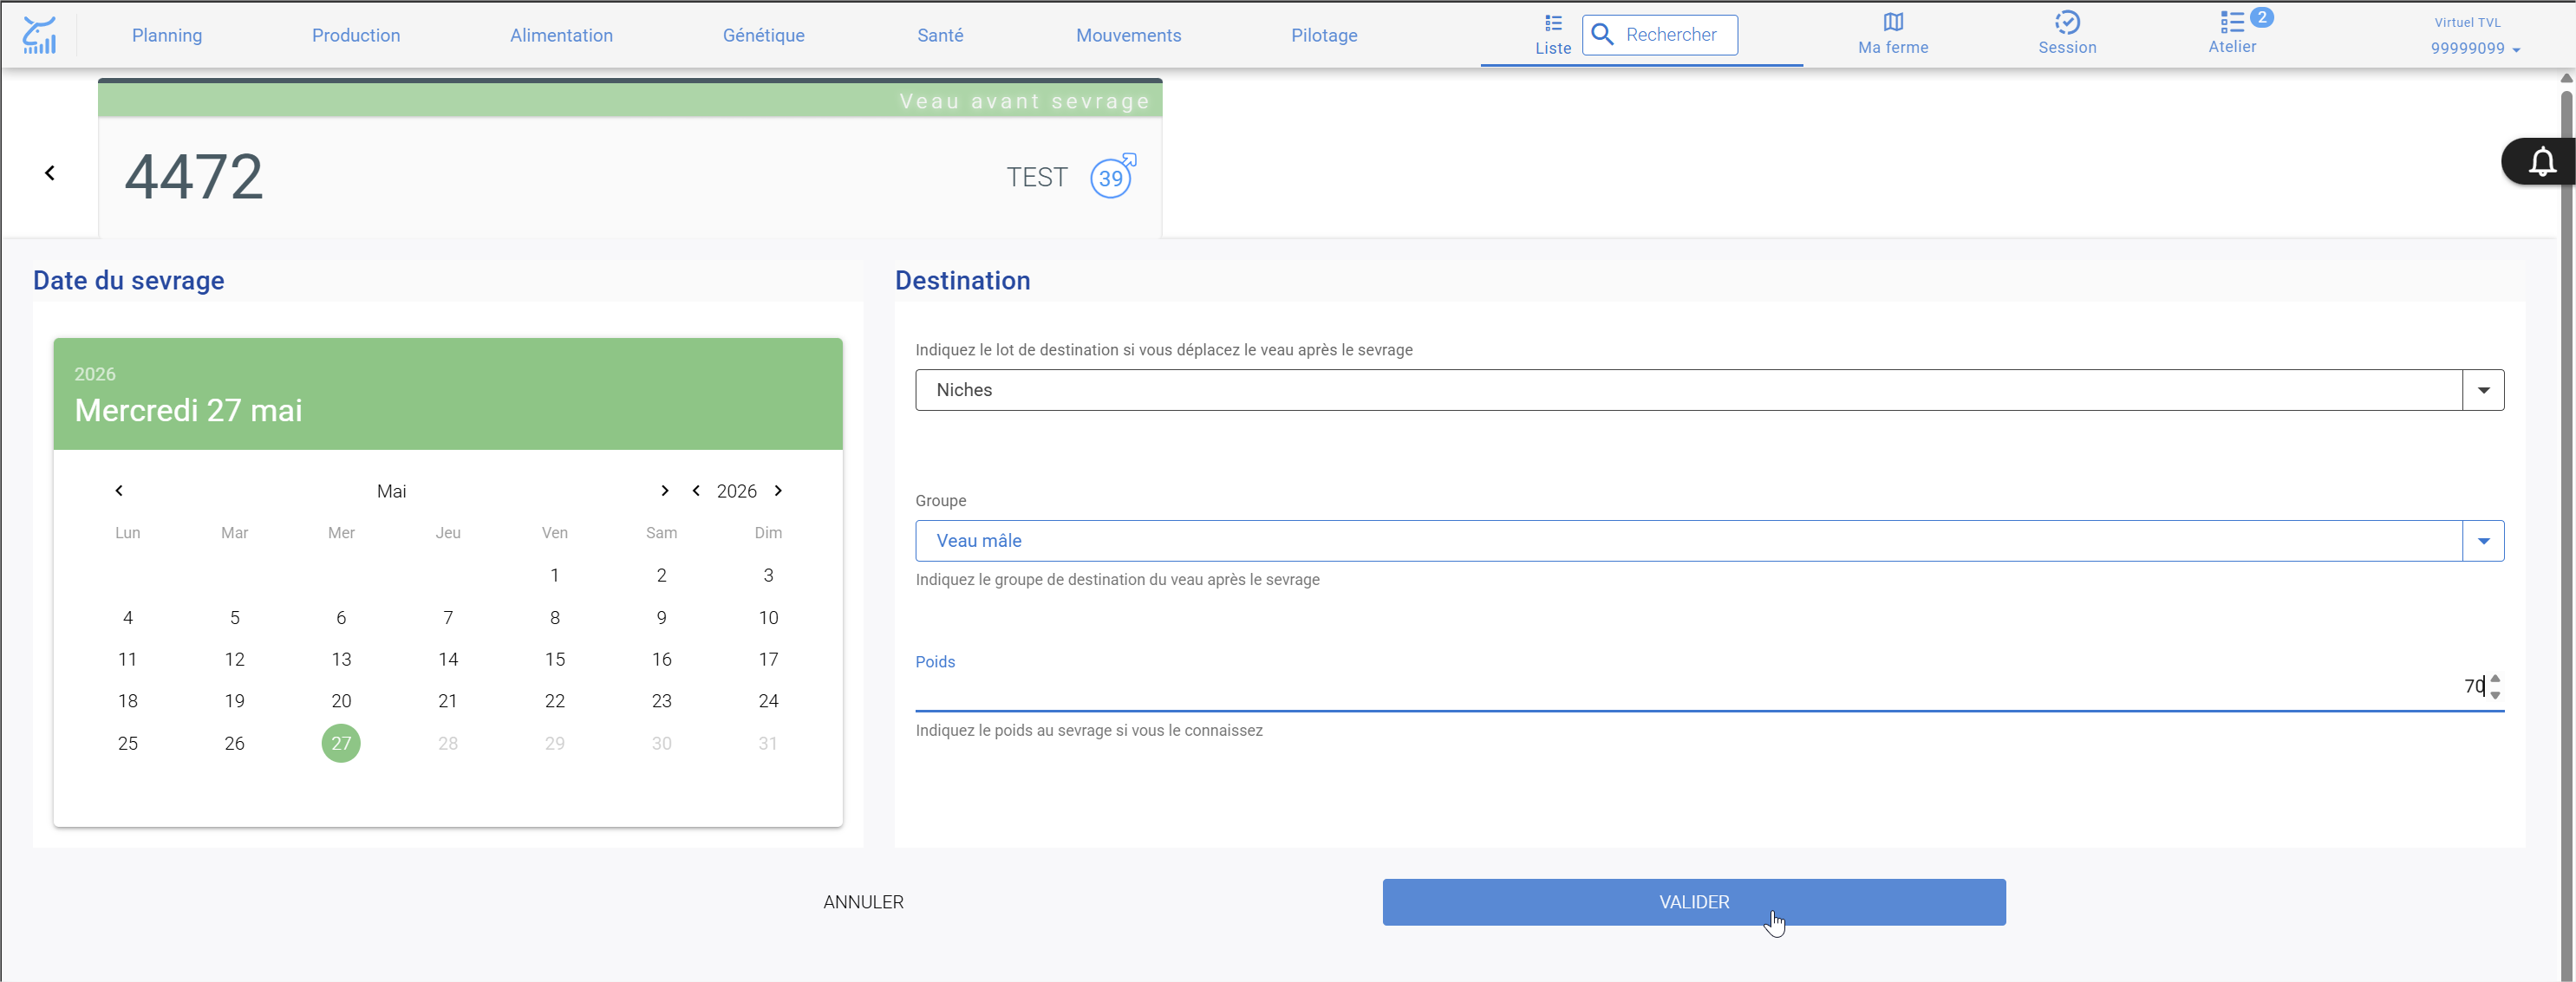2576x982 pixels.
Task: Click the 2026 year in calendar header
Action: (95, 374)
